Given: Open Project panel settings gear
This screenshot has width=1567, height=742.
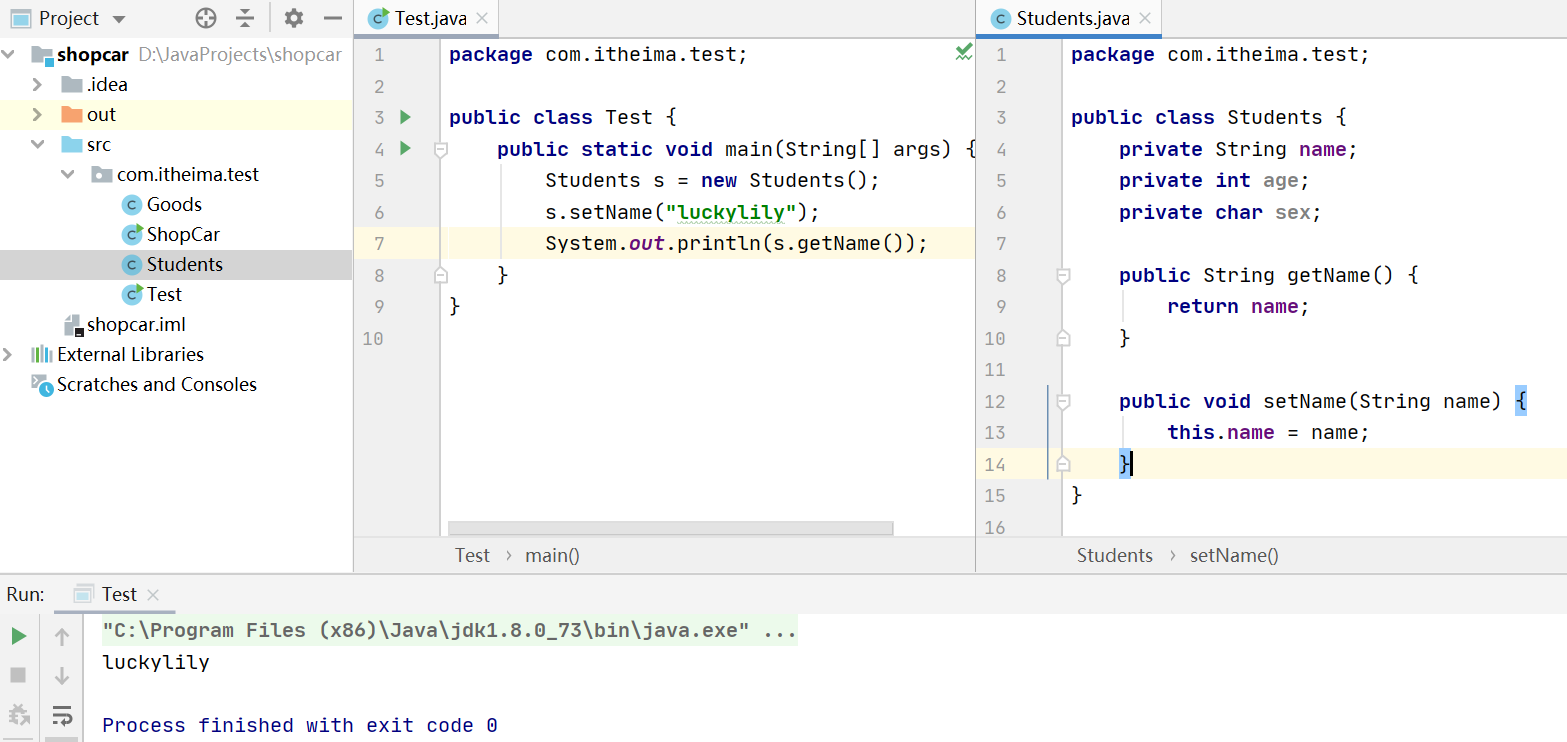Looking at the screenshot, I should pyautogui.click(x=293, y=18).
